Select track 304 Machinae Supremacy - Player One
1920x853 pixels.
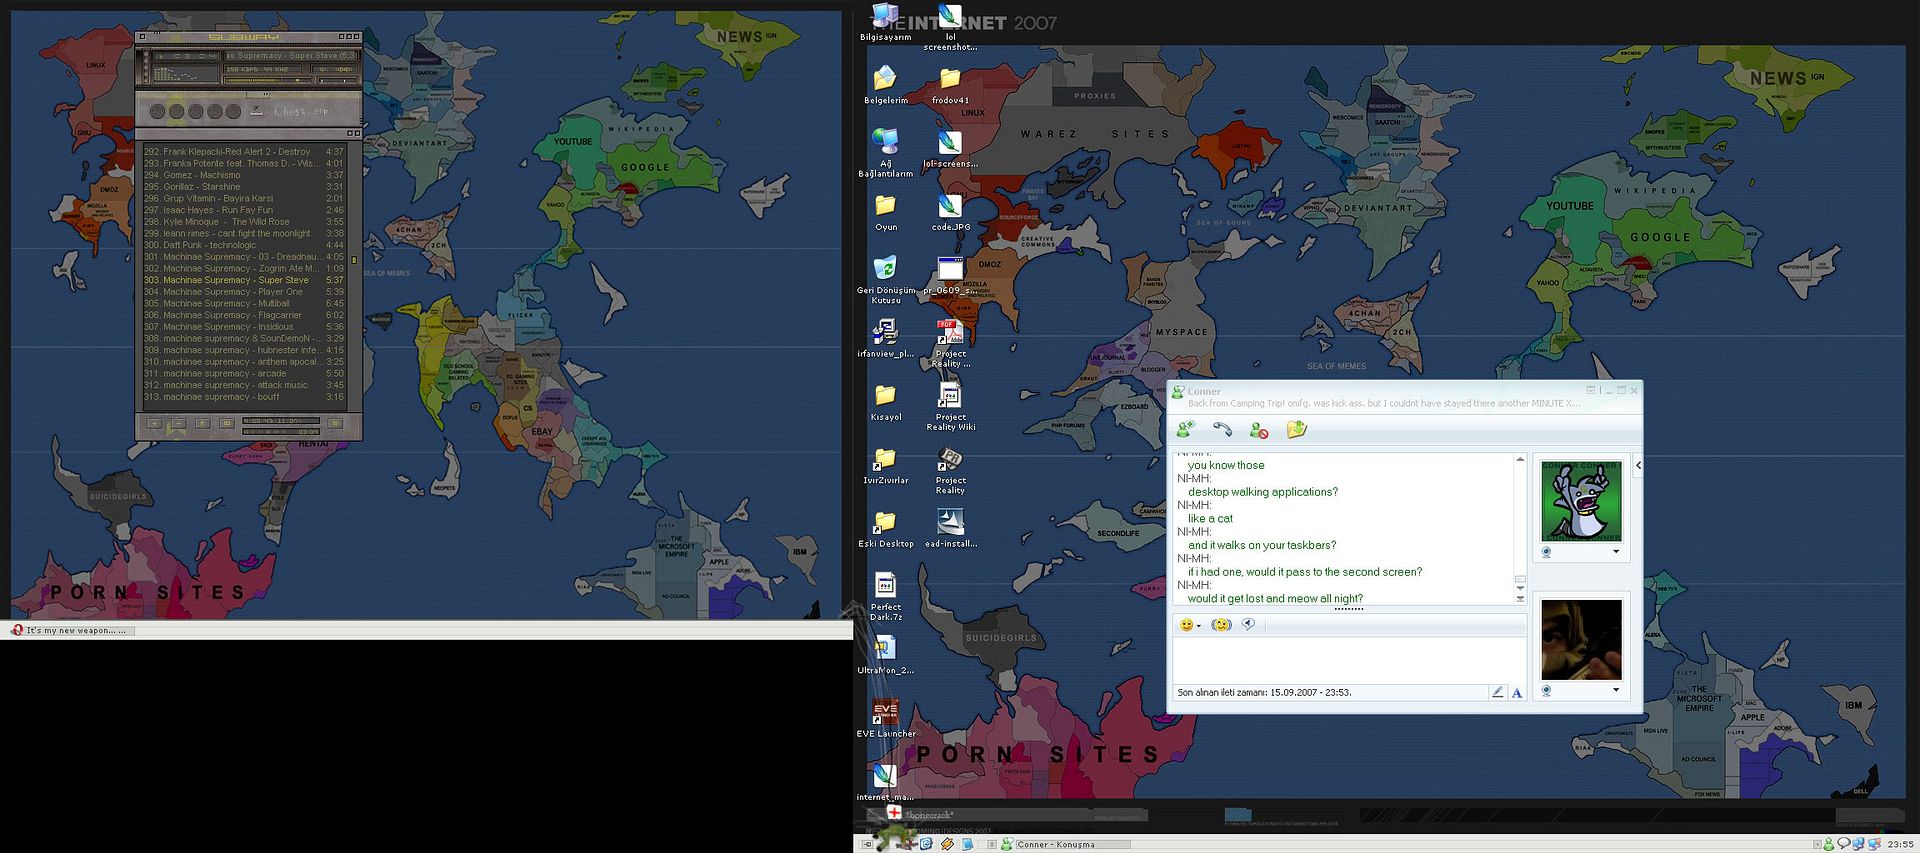244,292
